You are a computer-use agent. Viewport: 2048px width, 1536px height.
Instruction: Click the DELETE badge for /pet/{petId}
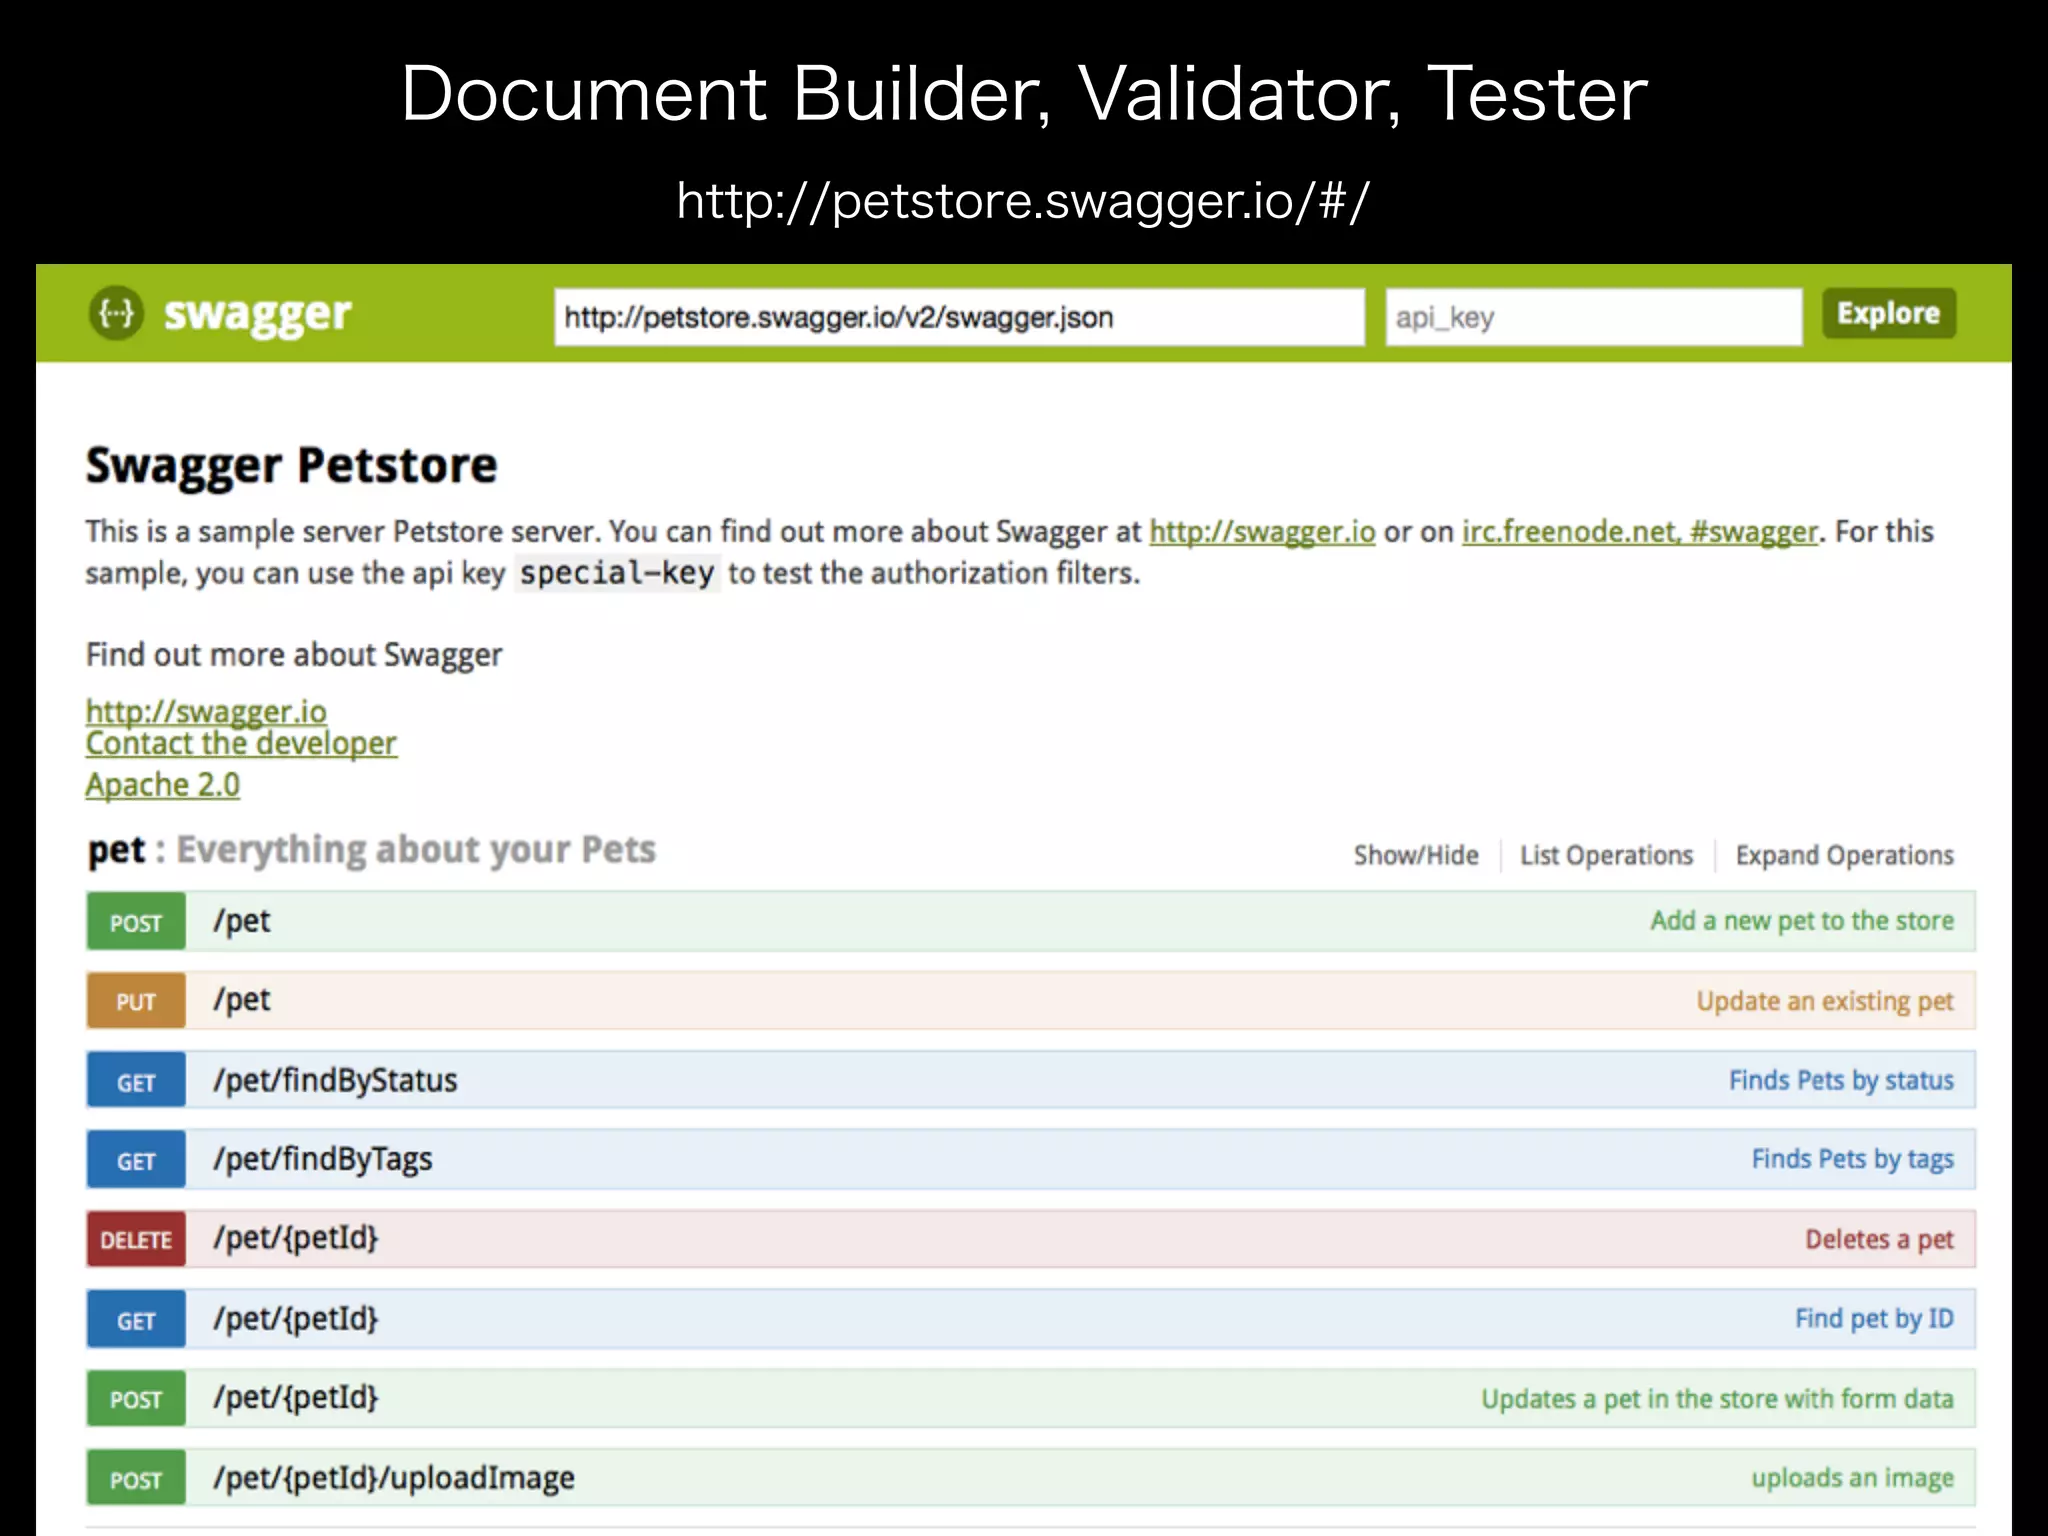coord(136,1240)
